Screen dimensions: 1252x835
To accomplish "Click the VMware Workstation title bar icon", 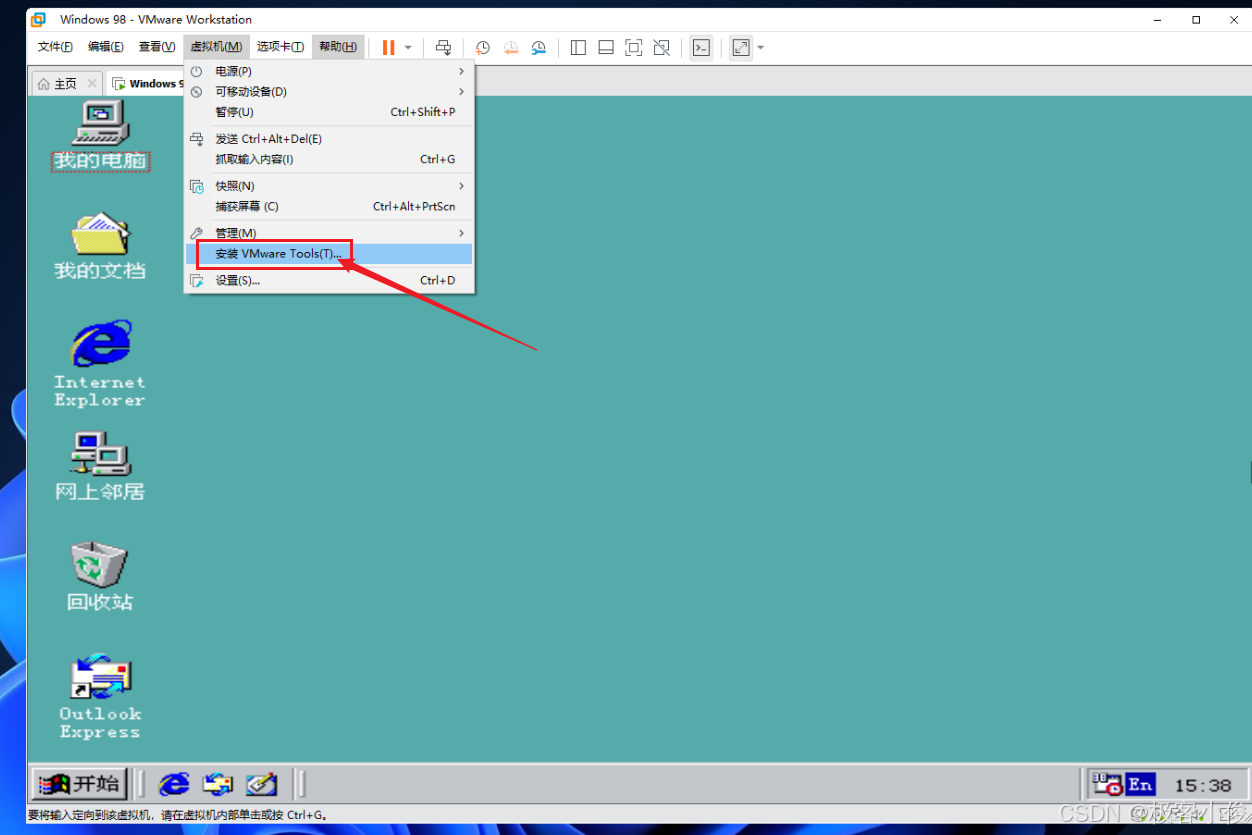I will click(38, 19).
